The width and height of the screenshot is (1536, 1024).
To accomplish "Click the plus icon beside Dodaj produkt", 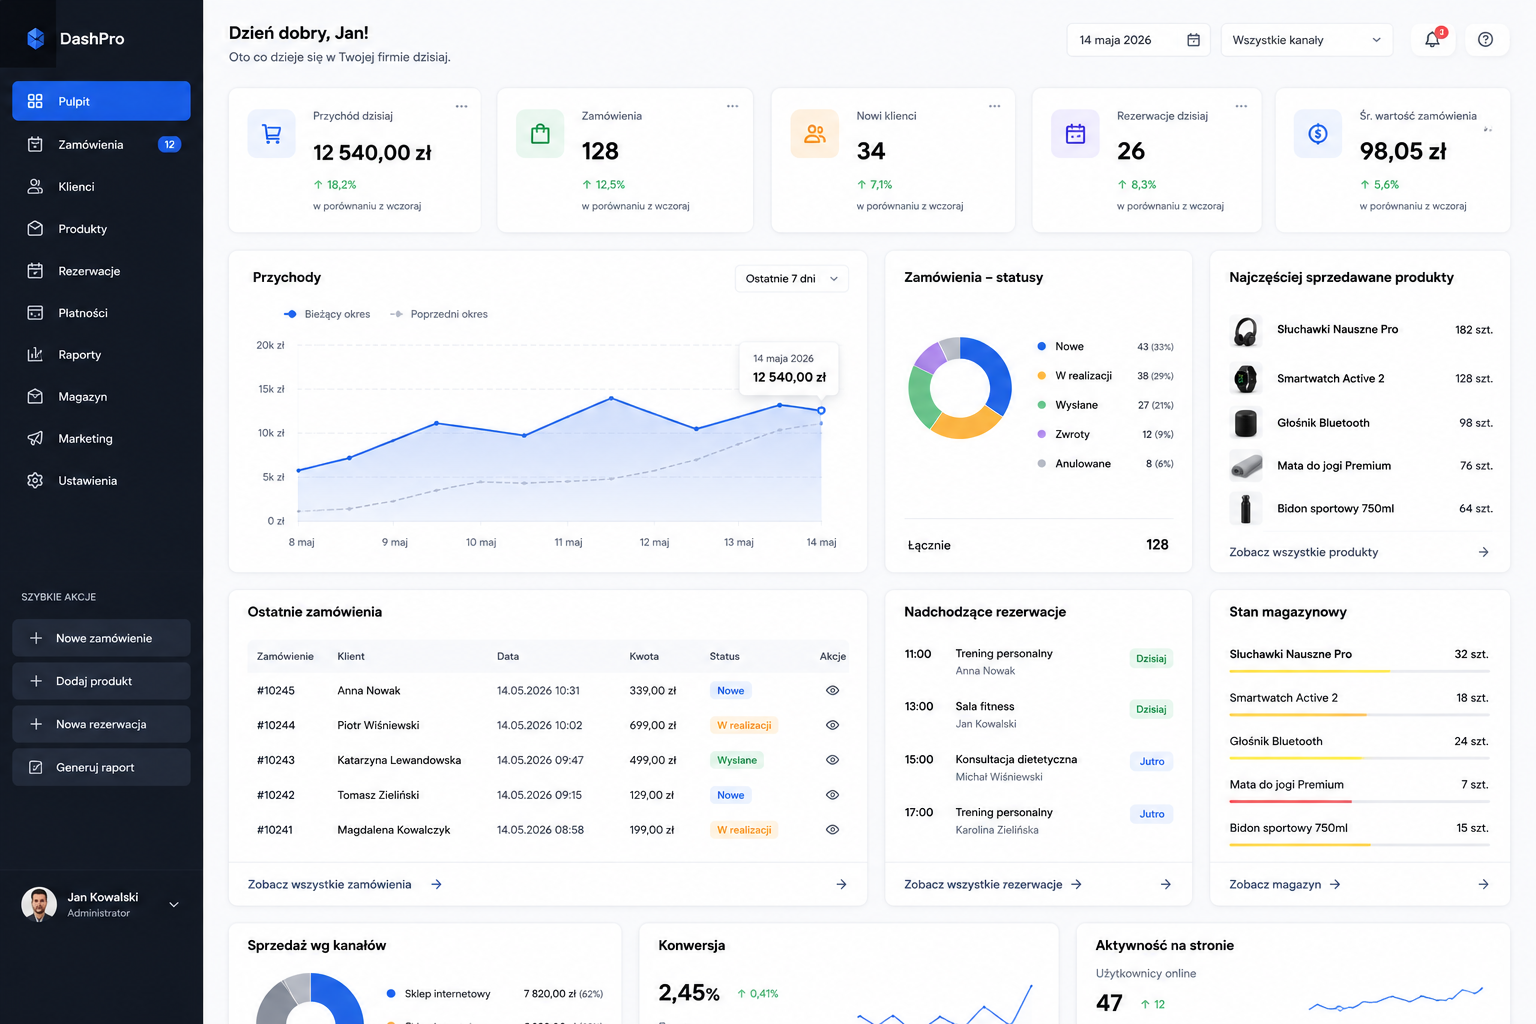I will coord(36,681).
